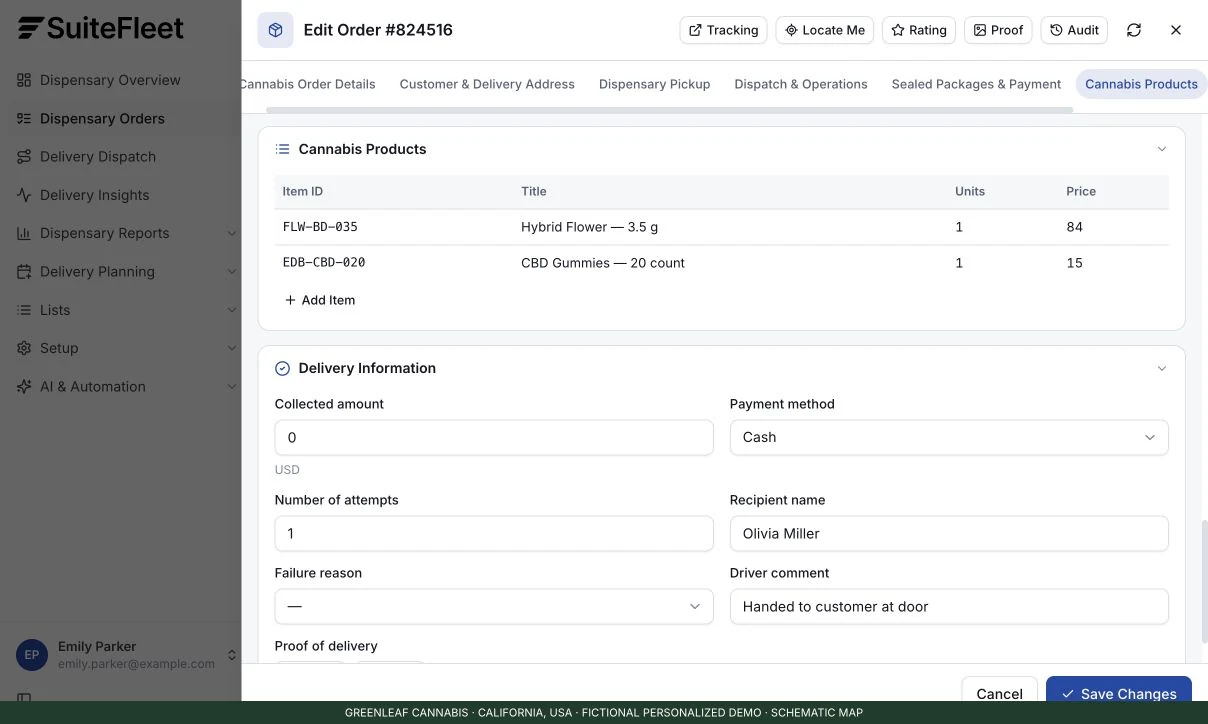This screenshot has width=1208, height=724.
Task: Click item ID FLW-BD-035
Action: 320,227
